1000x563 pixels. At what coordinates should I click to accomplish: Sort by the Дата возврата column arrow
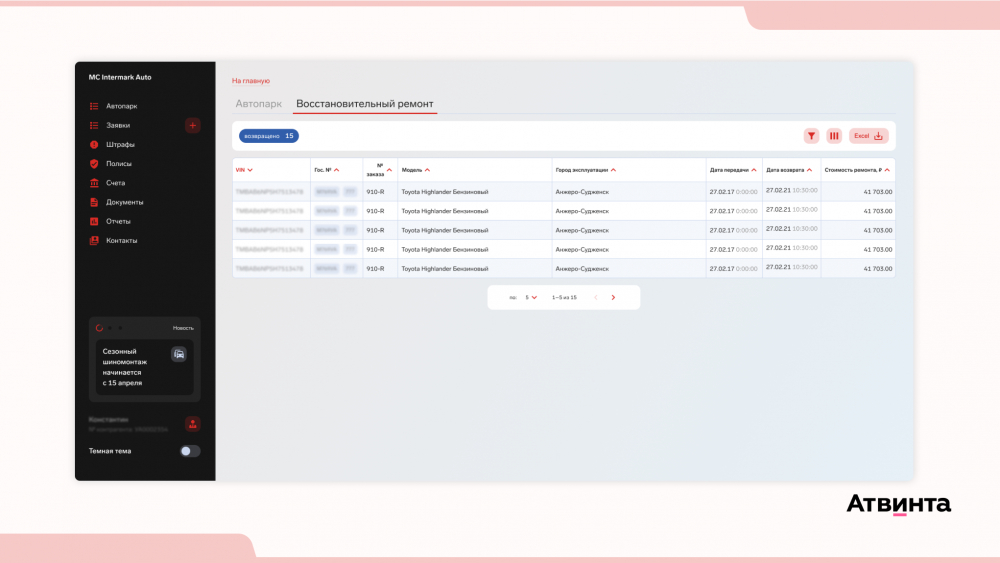[x=809, y=170]
